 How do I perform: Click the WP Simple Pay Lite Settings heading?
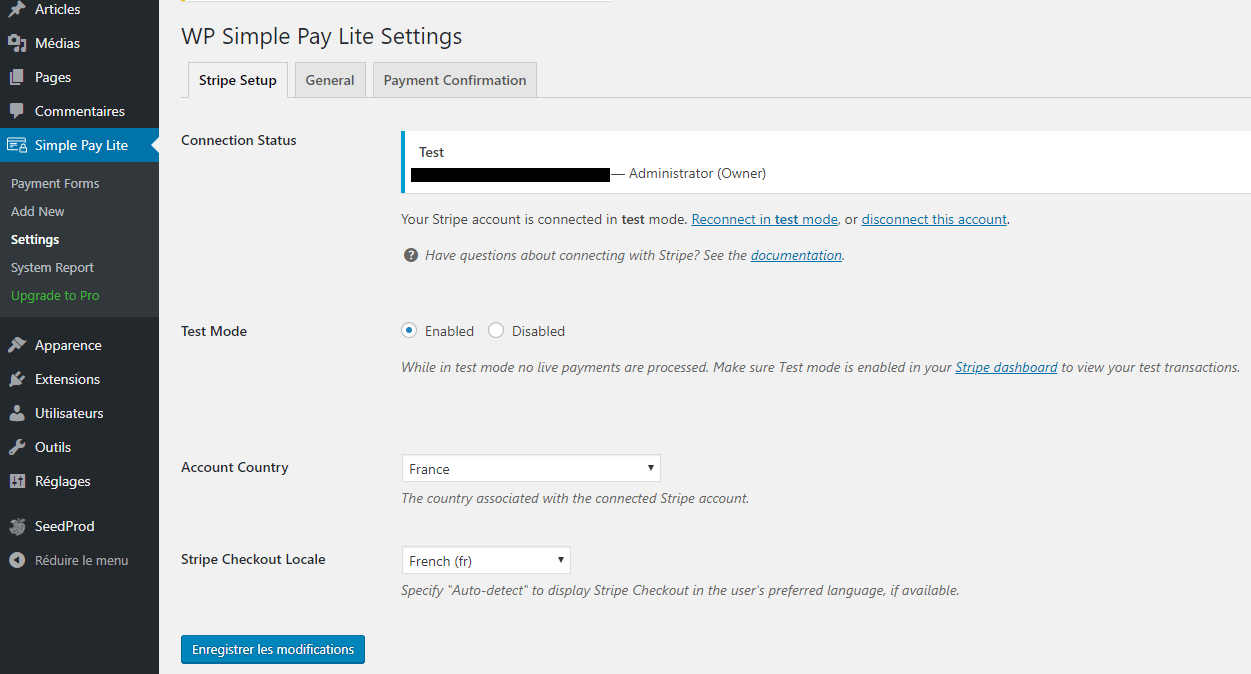click(x=322, y=36)
